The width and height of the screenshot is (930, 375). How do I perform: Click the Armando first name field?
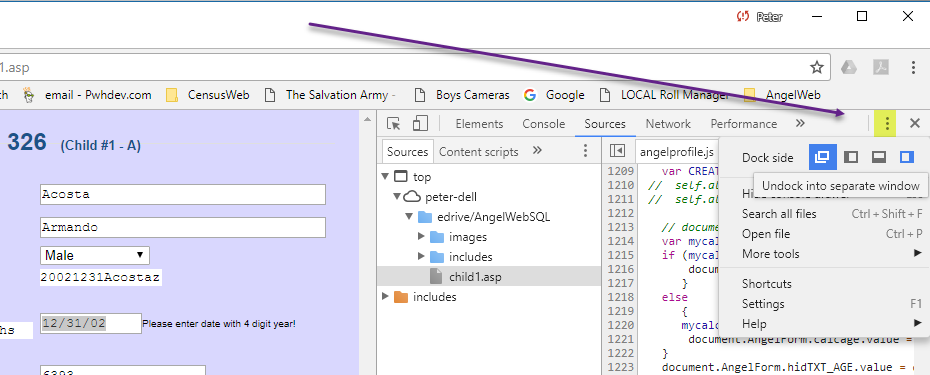pyautogui.click(x=183, y=227)
